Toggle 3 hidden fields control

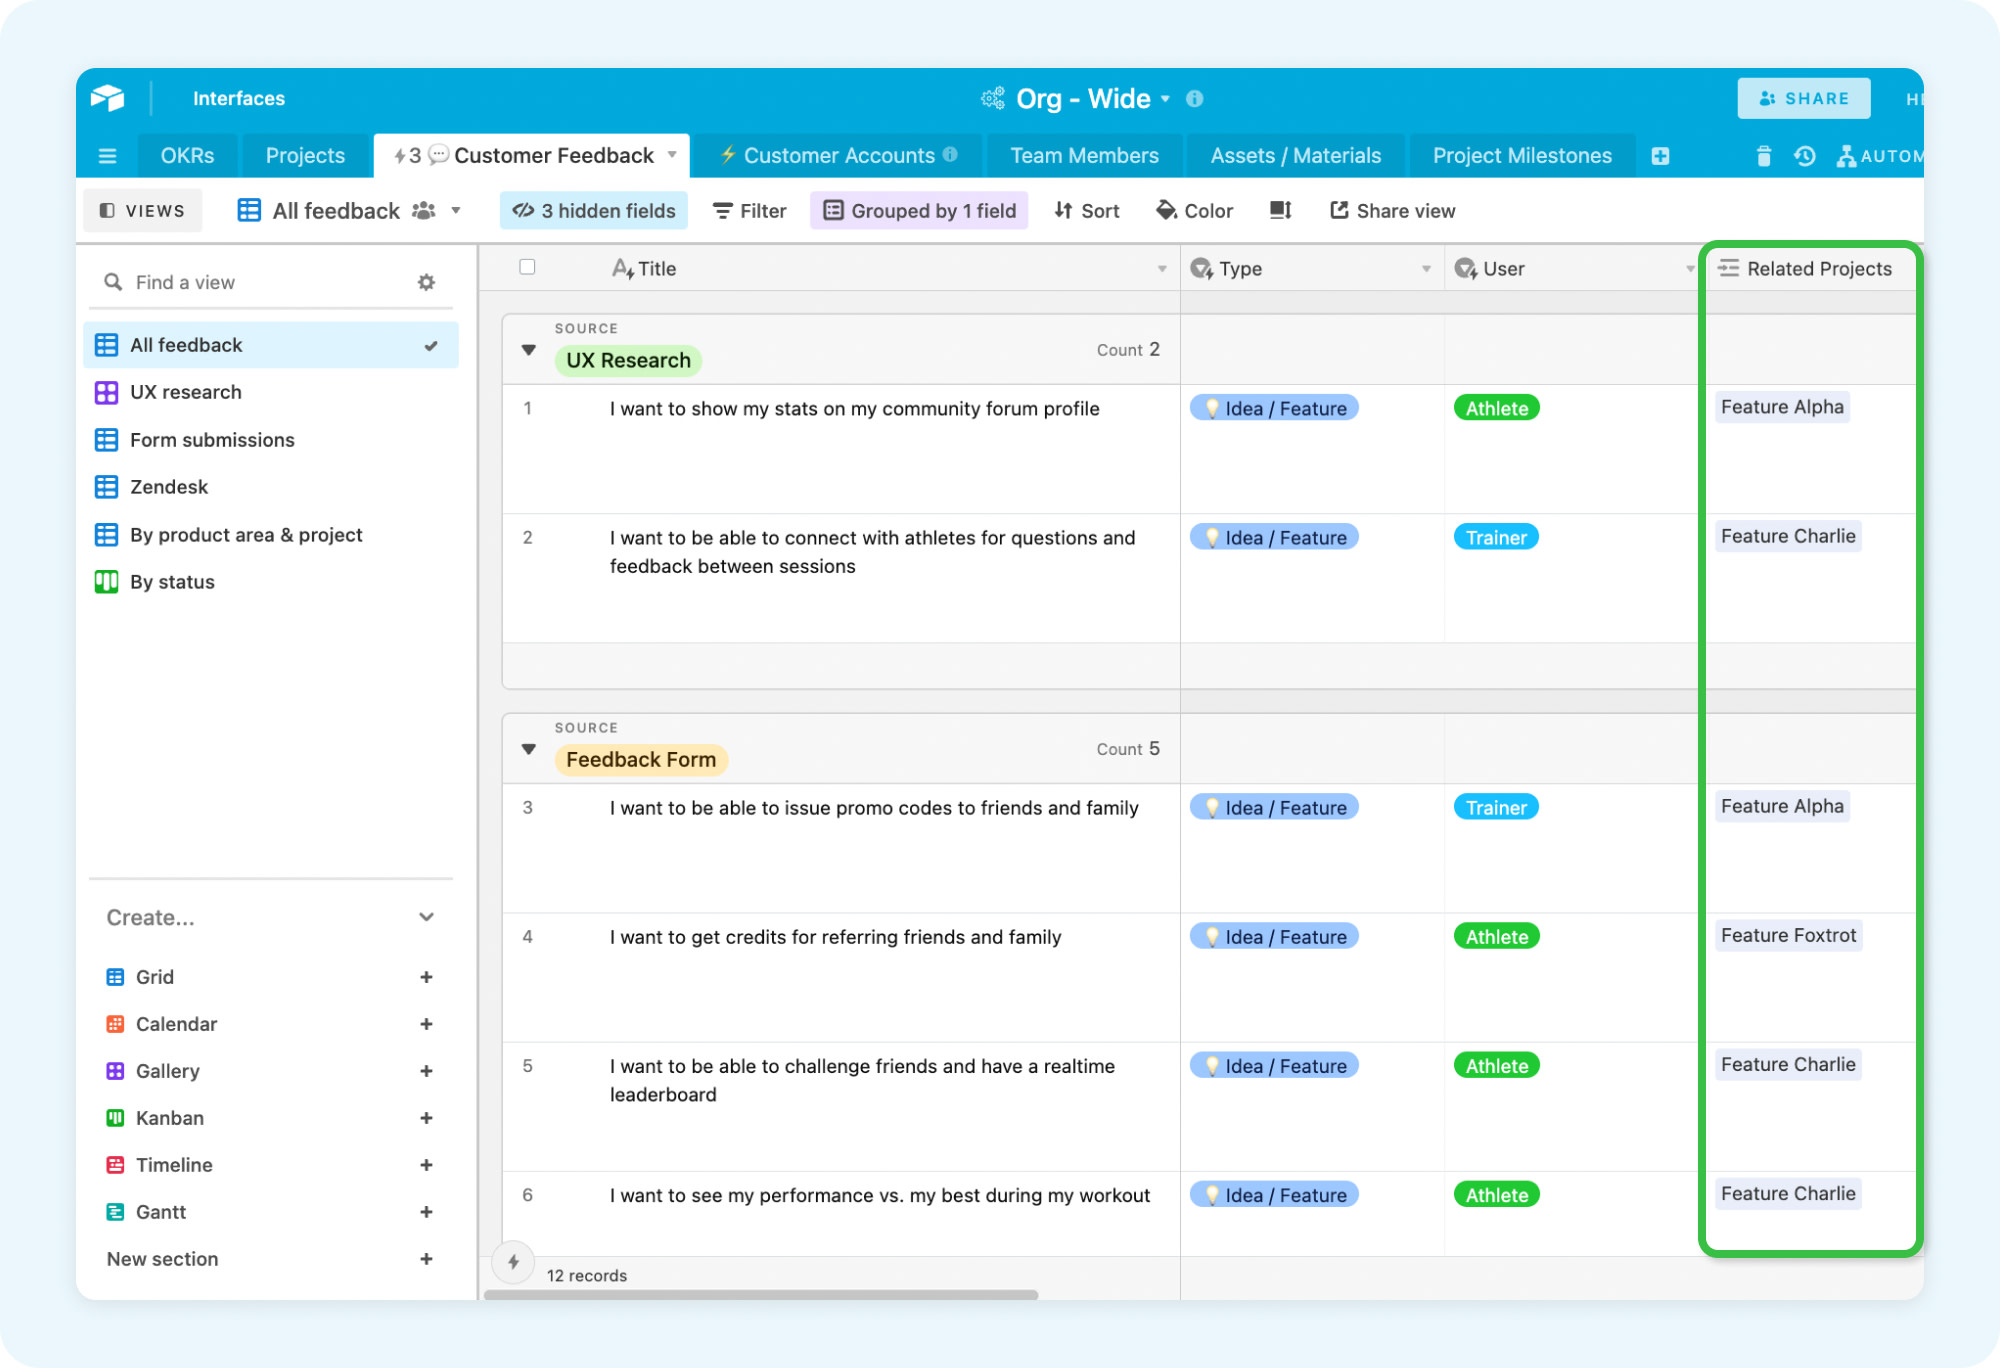594,210
